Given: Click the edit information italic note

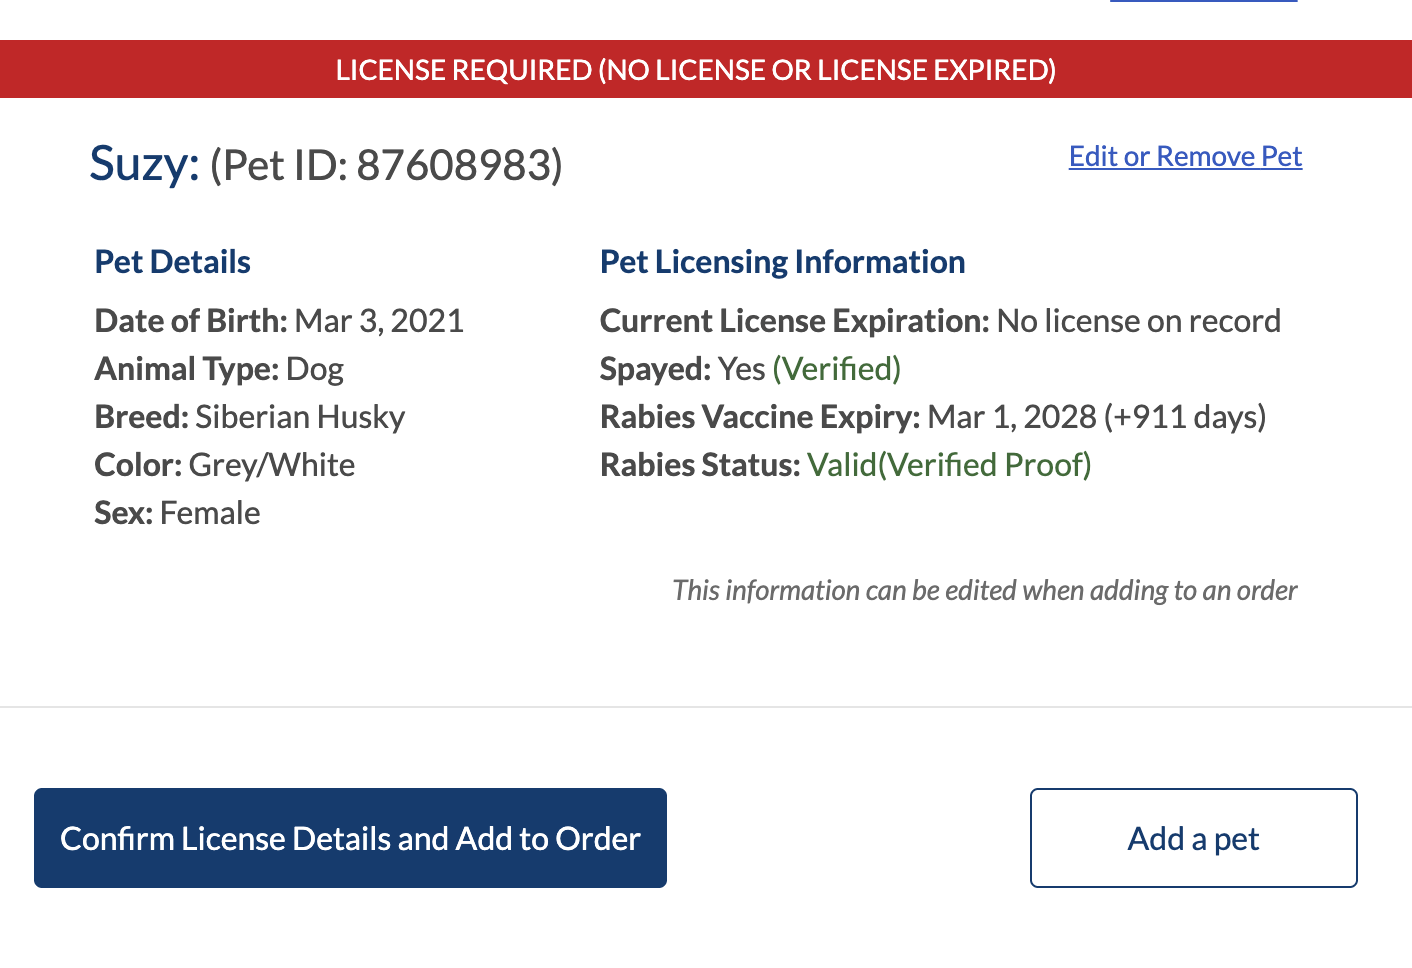Looking at the screenshot, I should click(985, 590).
